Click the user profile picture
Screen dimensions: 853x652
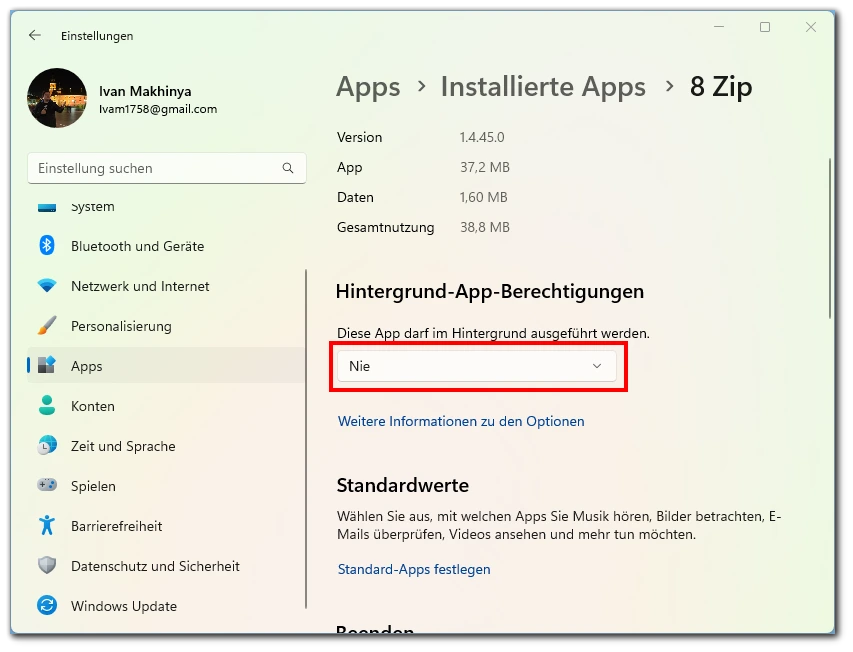pos(57,98)
